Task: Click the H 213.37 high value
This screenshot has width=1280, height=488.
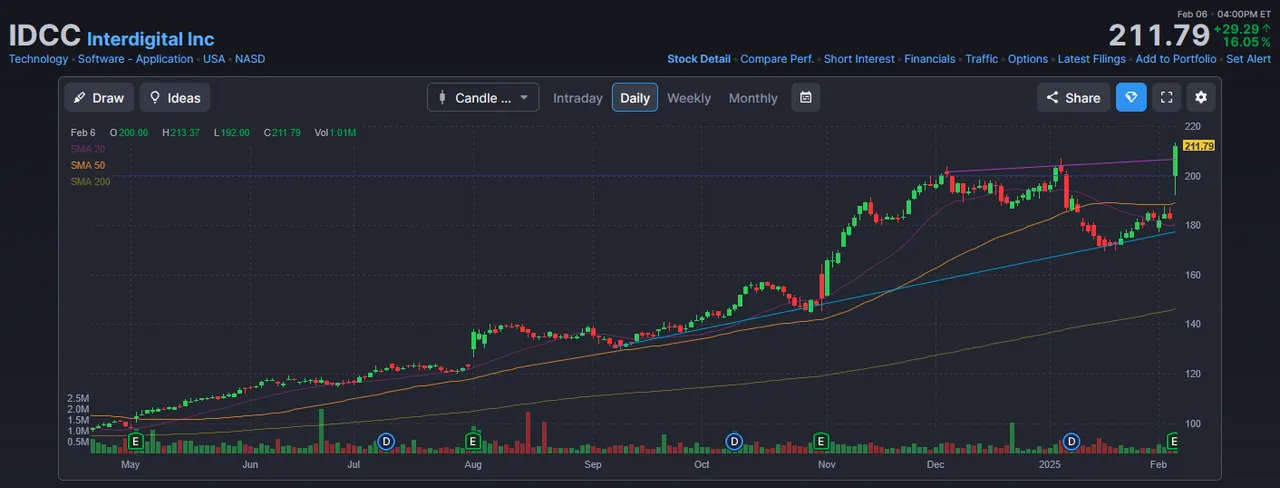Action: (181, 132)
